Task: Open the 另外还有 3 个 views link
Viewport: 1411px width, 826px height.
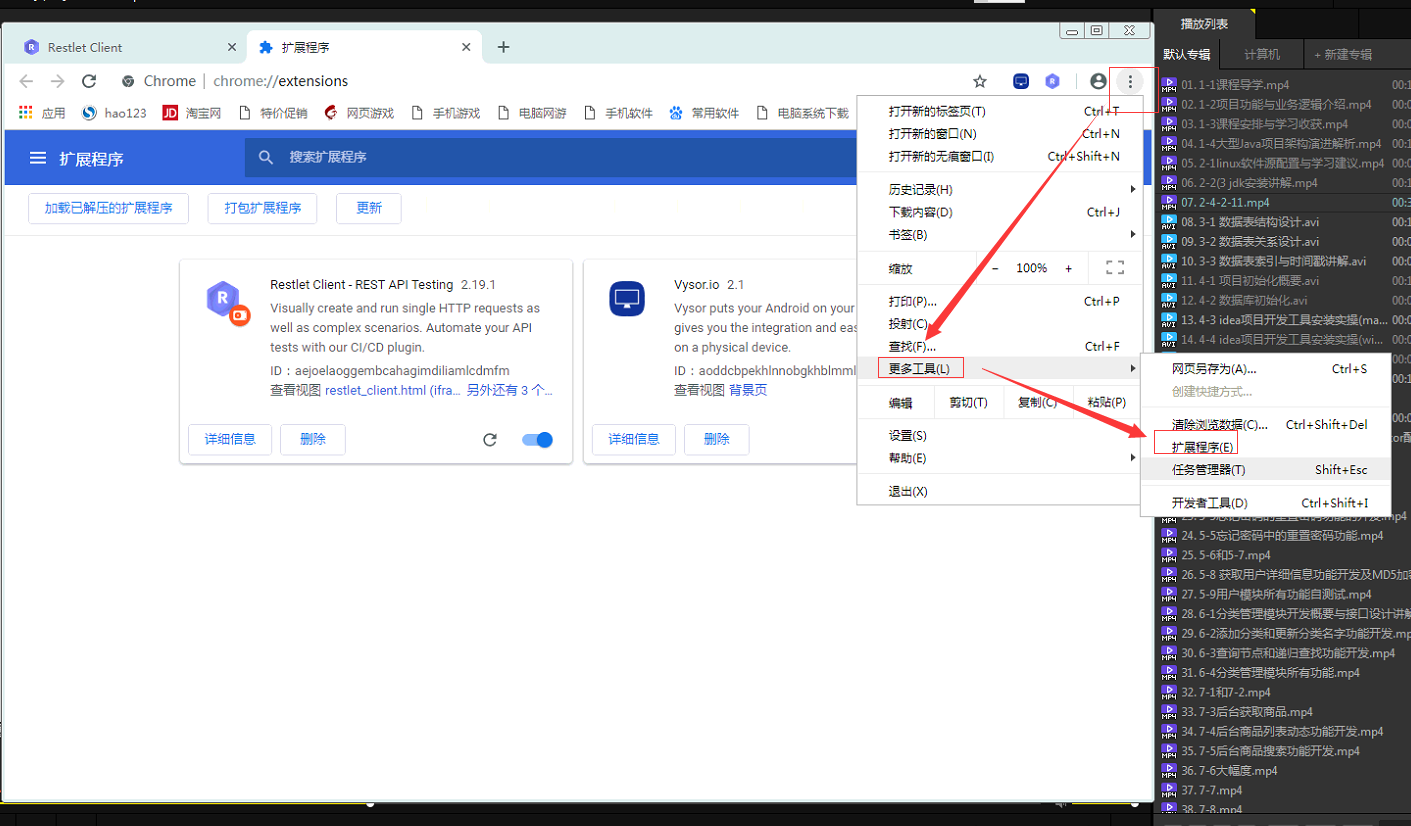Action: [x=510, y=390]
